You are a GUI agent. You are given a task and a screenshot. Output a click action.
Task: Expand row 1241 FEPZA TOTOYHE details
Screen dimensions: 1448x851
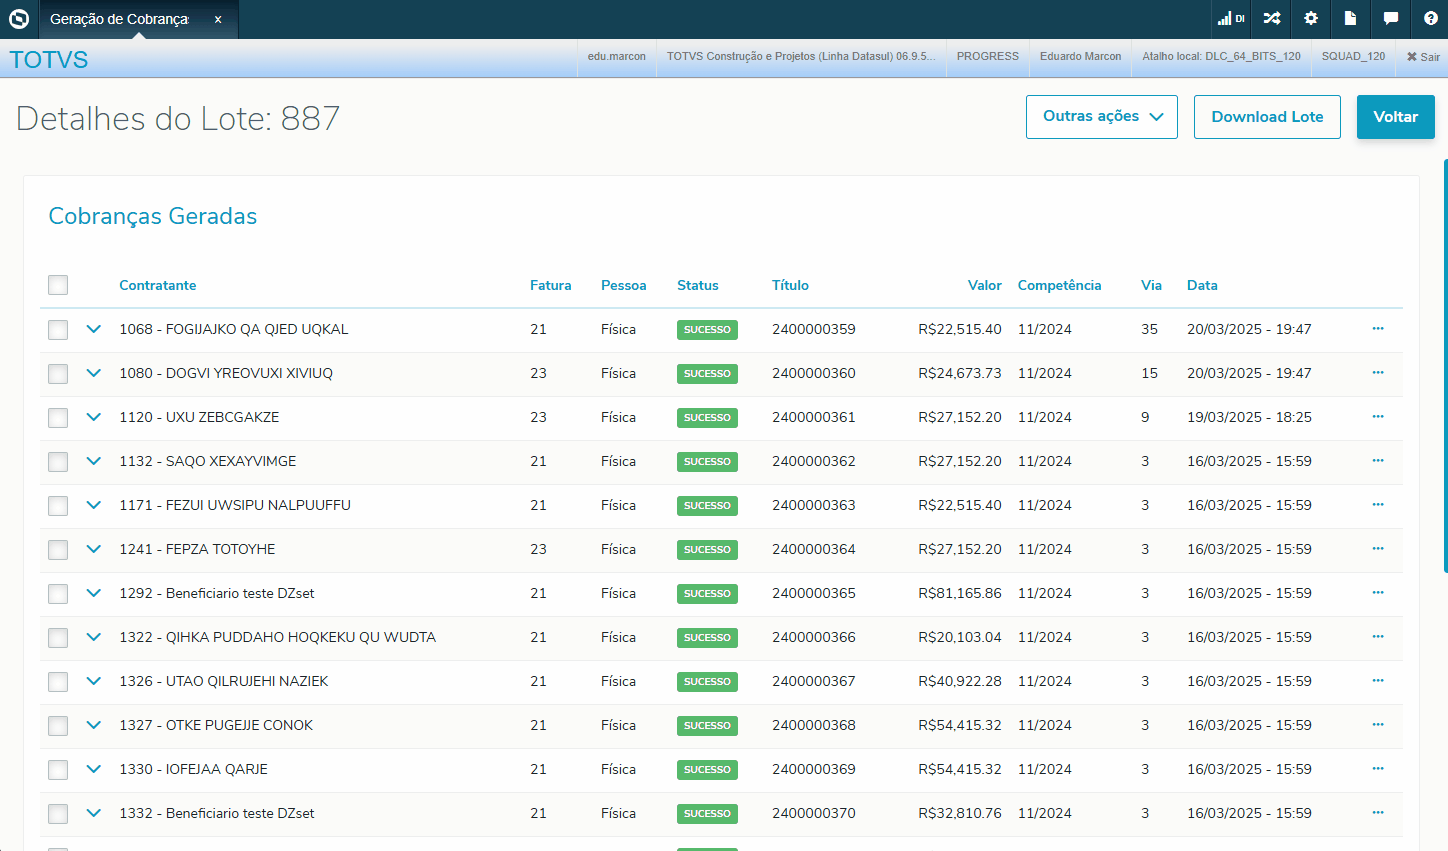pyautogui.click(x=94, y=549)
